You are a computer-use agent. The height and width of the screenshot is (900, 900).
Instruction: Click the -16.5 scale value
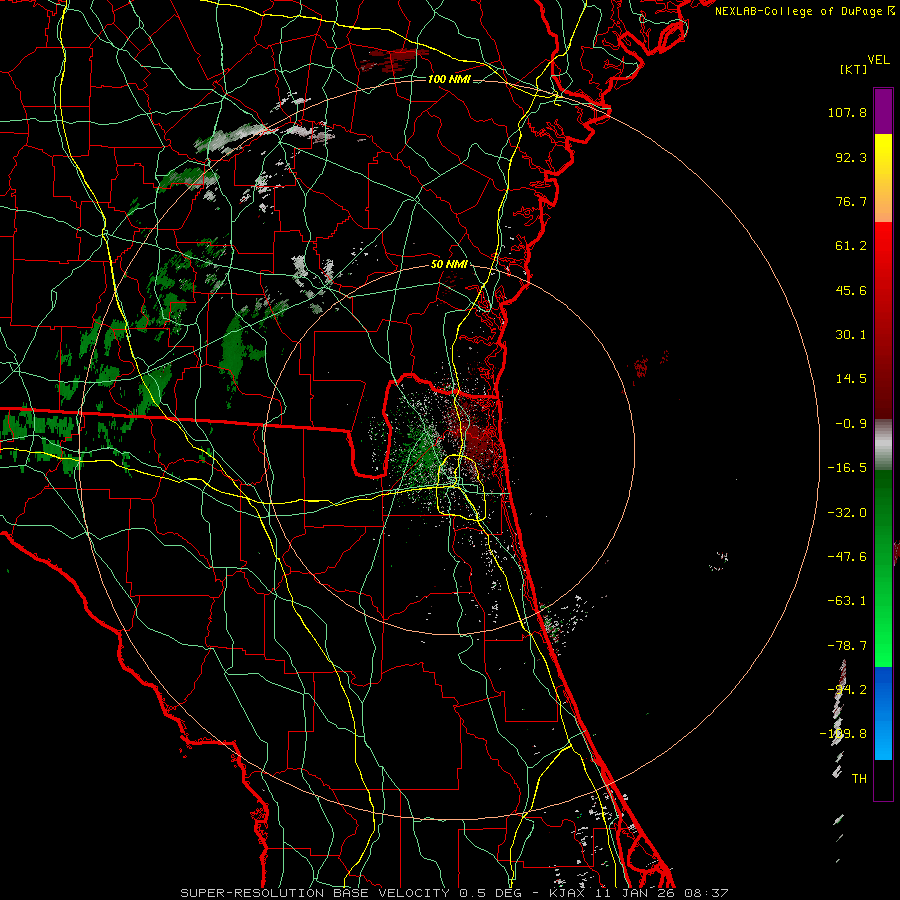pyautogui.click(x=847, y=468)
